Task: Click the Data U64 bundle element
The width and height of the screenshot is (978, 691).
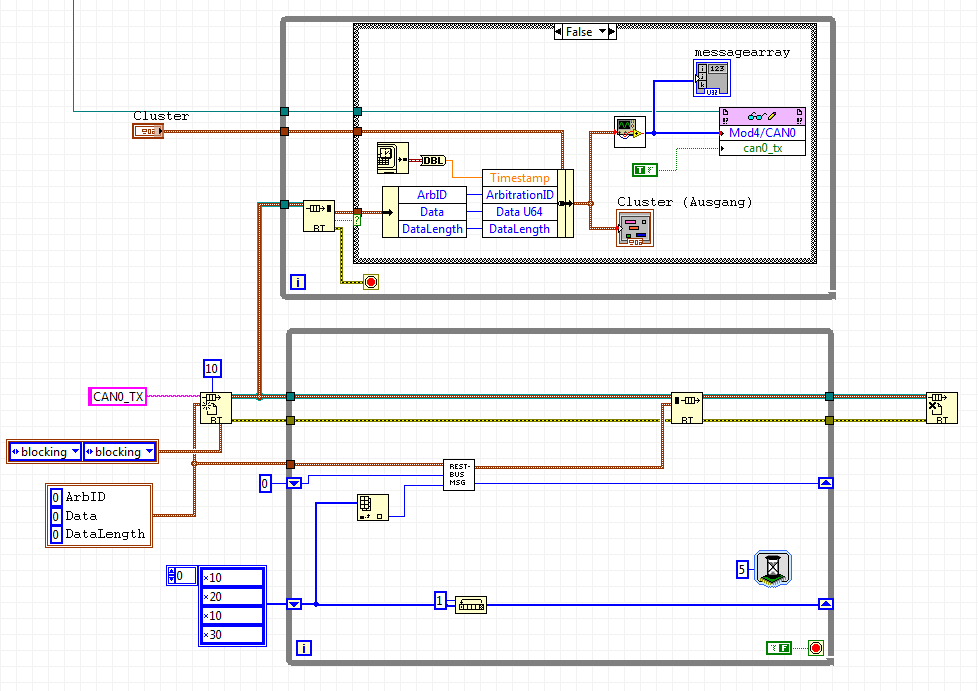Action: (520, 212)
